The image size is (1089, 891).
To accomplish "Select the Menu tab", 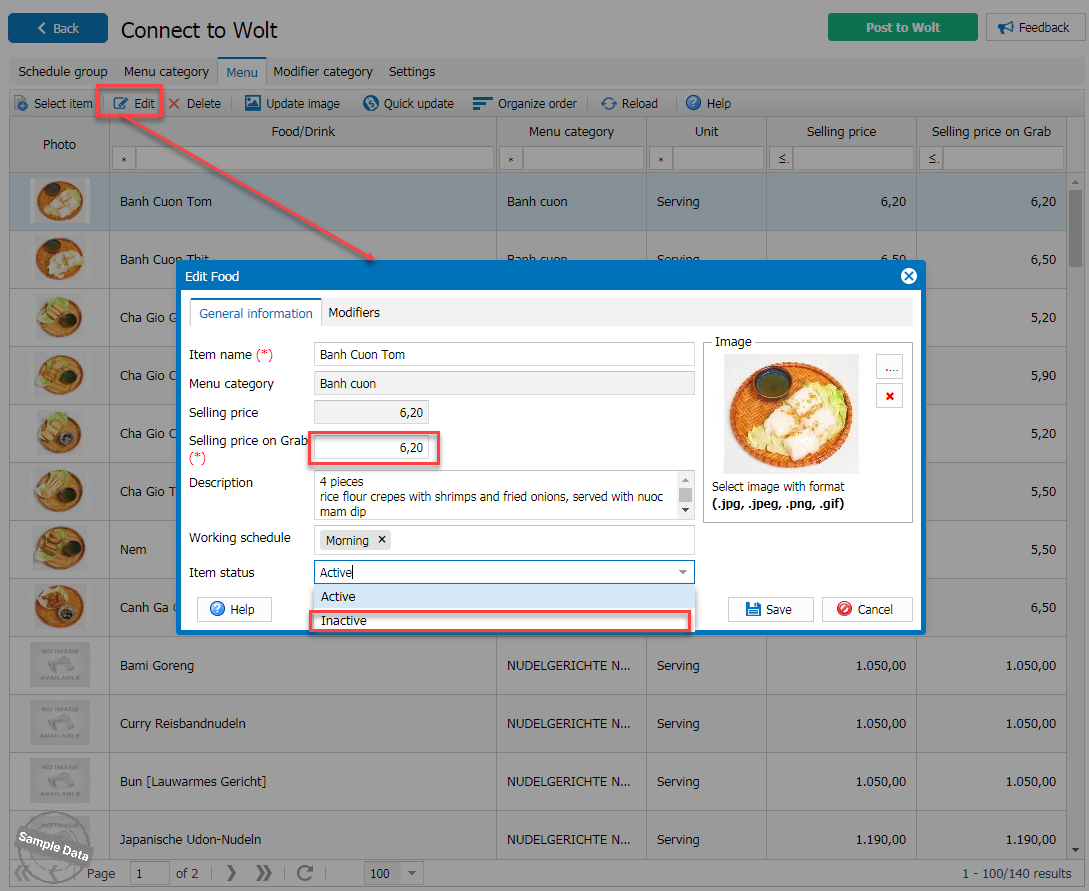I will point(242,72).
